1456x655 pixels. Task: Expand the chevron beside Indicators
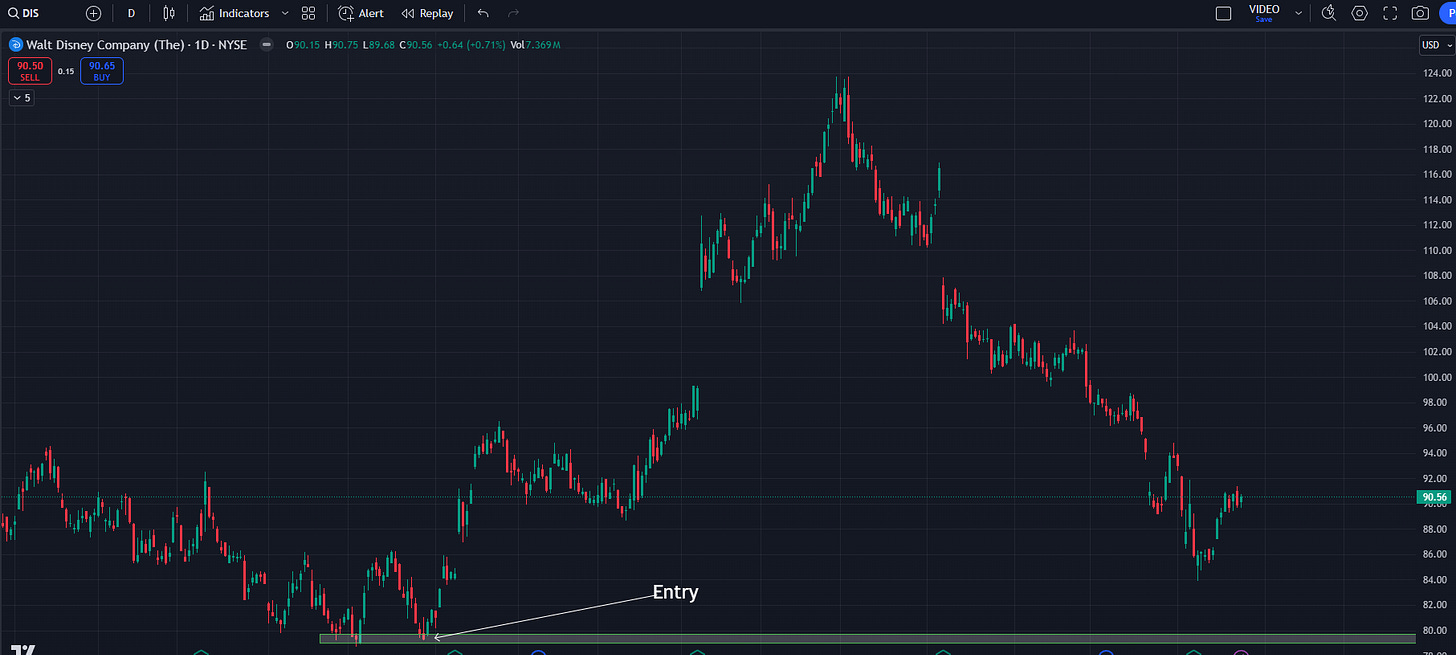click(285, 13)
